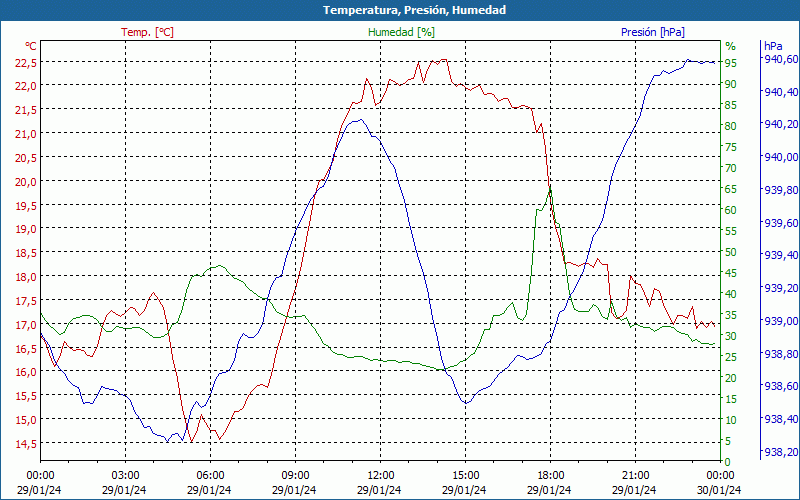Click temperature axis value '14,5'

pyautogui.click(x=26, y=444)
